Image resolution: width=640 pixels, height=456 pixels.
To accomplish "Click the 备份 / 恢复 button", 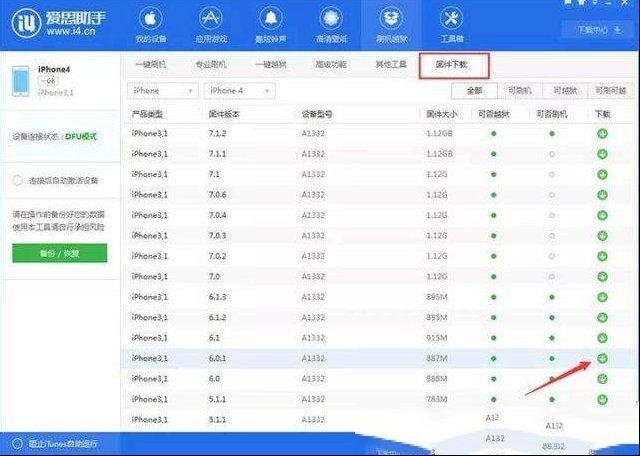I will point(60,253).
